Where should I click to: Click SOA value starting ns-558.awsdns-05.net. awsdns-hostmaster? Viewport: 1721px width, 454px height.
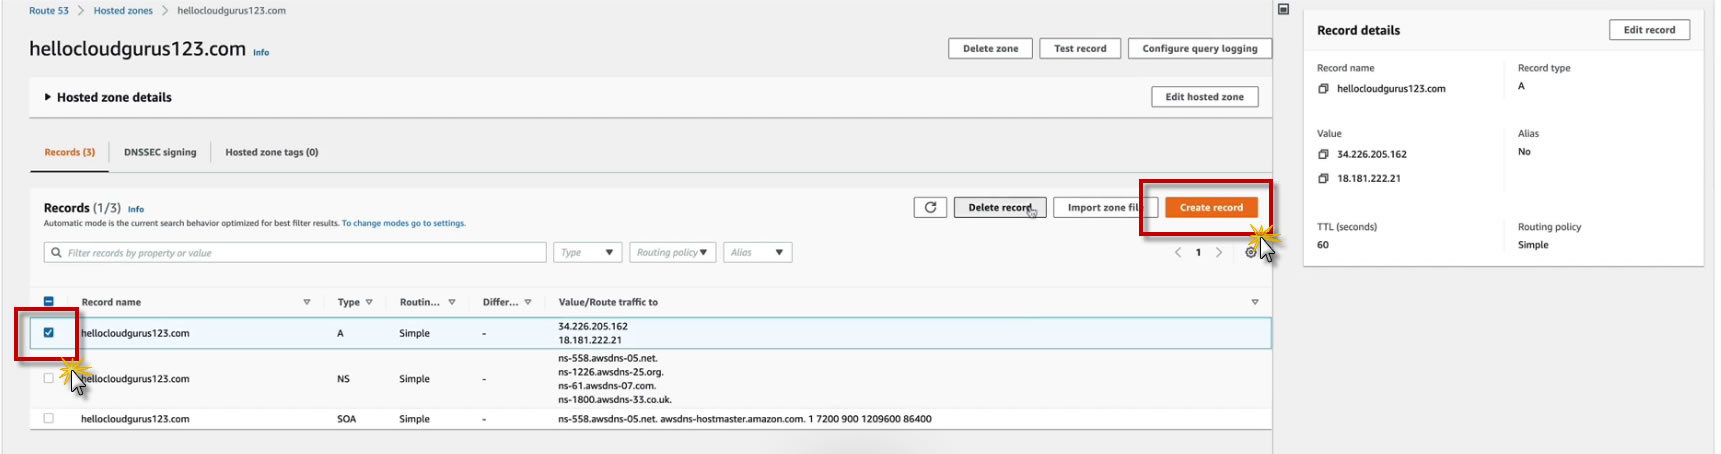pos(745,419)
